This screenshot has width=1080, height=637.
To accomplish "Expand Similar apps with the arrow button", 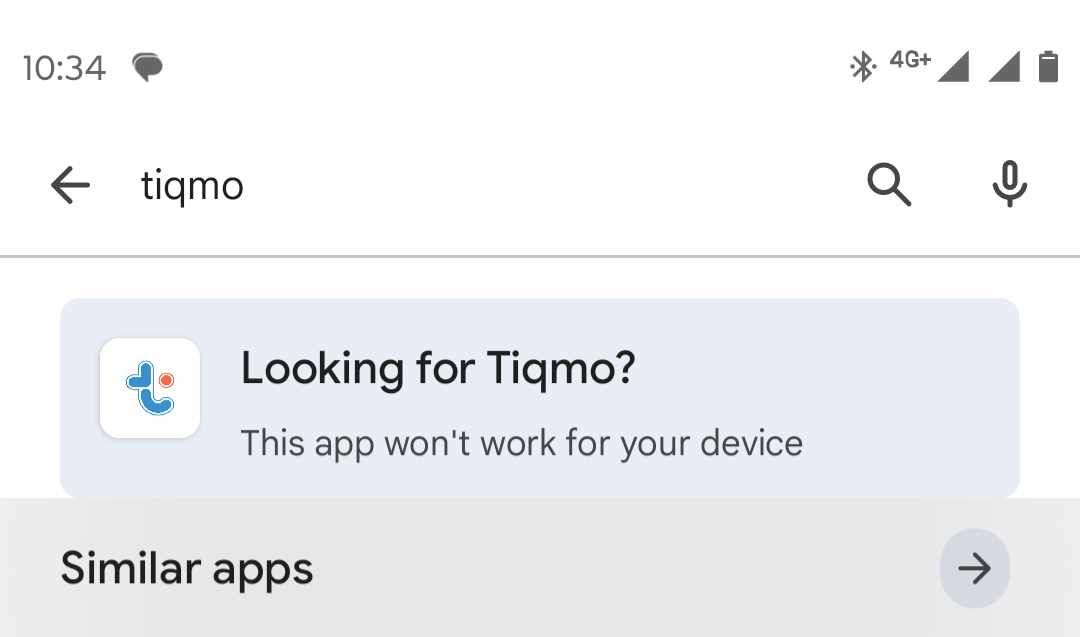I will [x=974, y=568].
